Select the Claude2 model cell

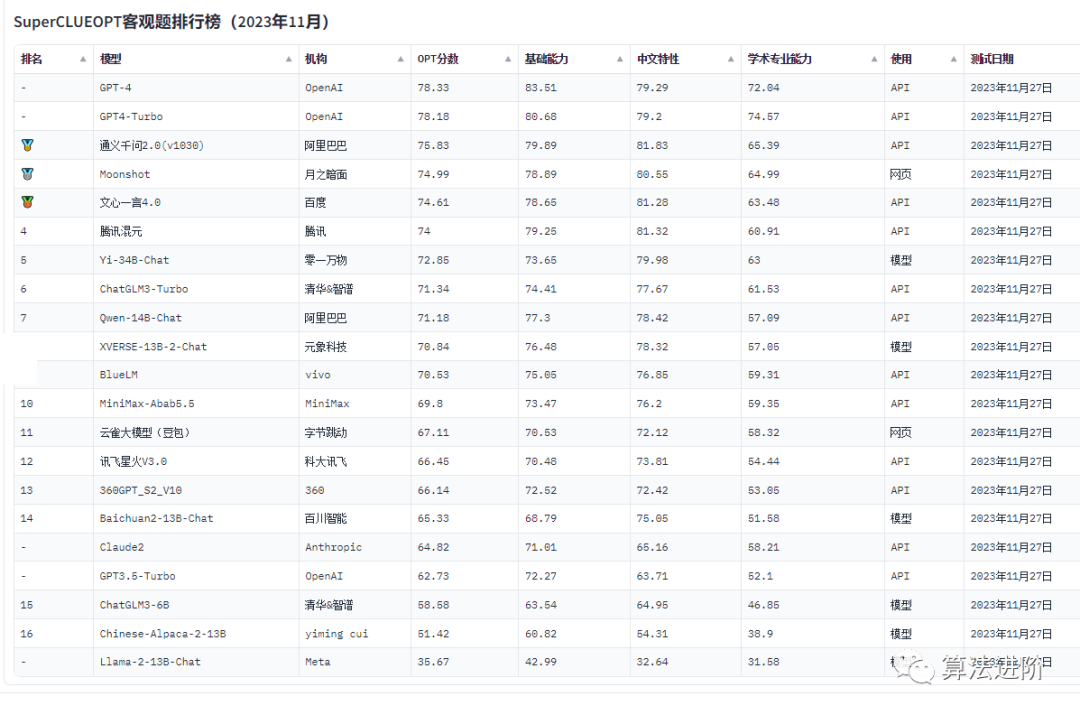[196, 548]
